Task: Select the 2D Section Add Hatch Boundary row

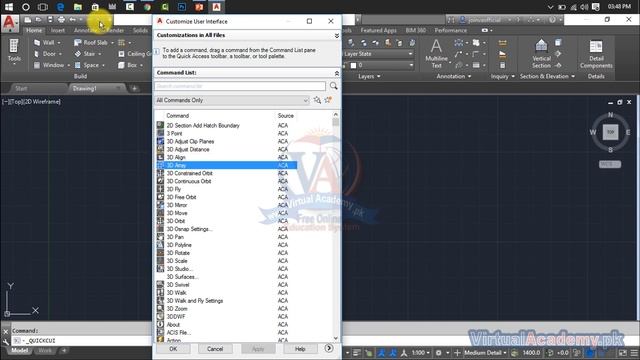Action: click(227, 125)
